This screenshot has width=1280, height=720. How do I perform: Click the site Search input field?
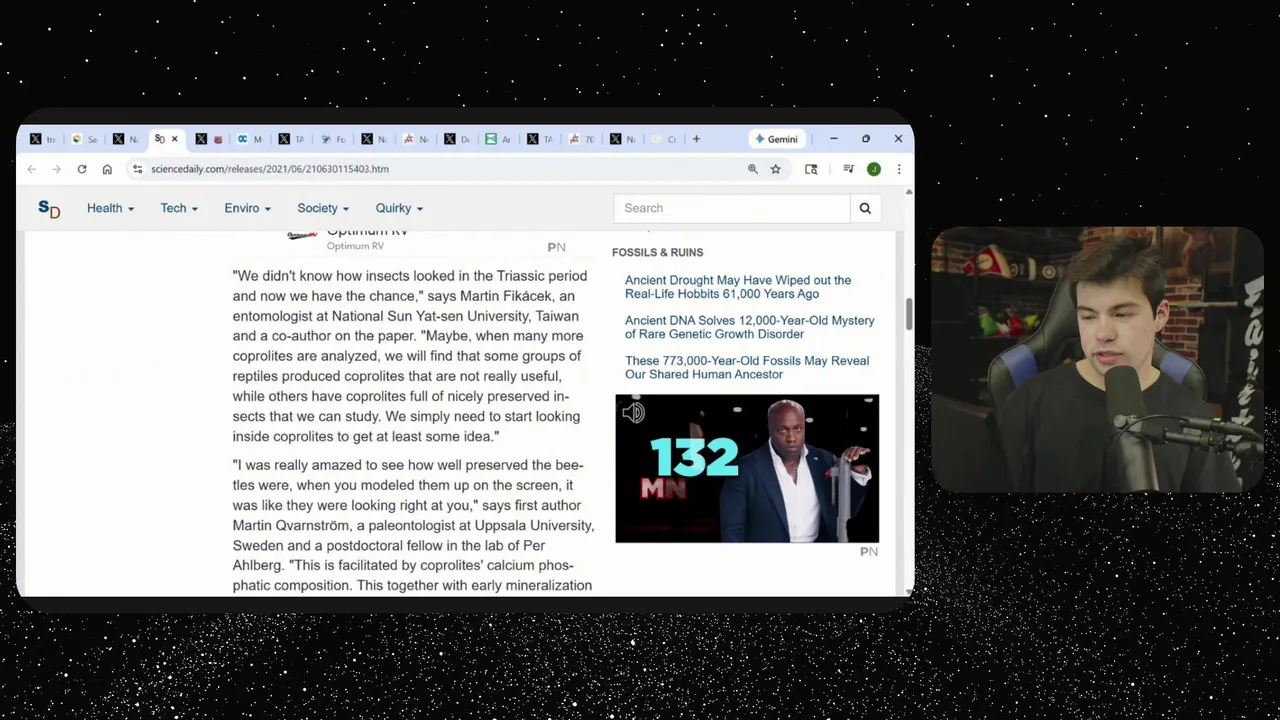(732, 208)
